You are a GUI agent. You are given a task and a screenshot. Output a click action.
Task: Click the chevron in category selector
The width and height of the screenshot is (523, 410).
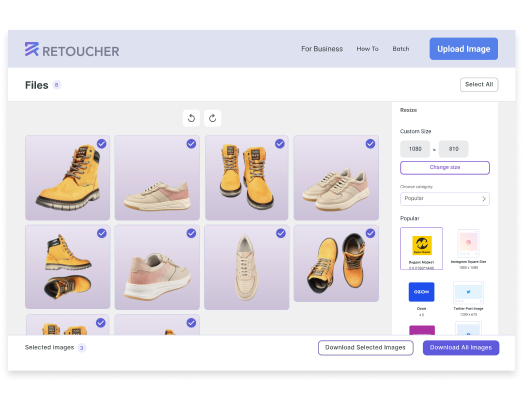[484, 199]
